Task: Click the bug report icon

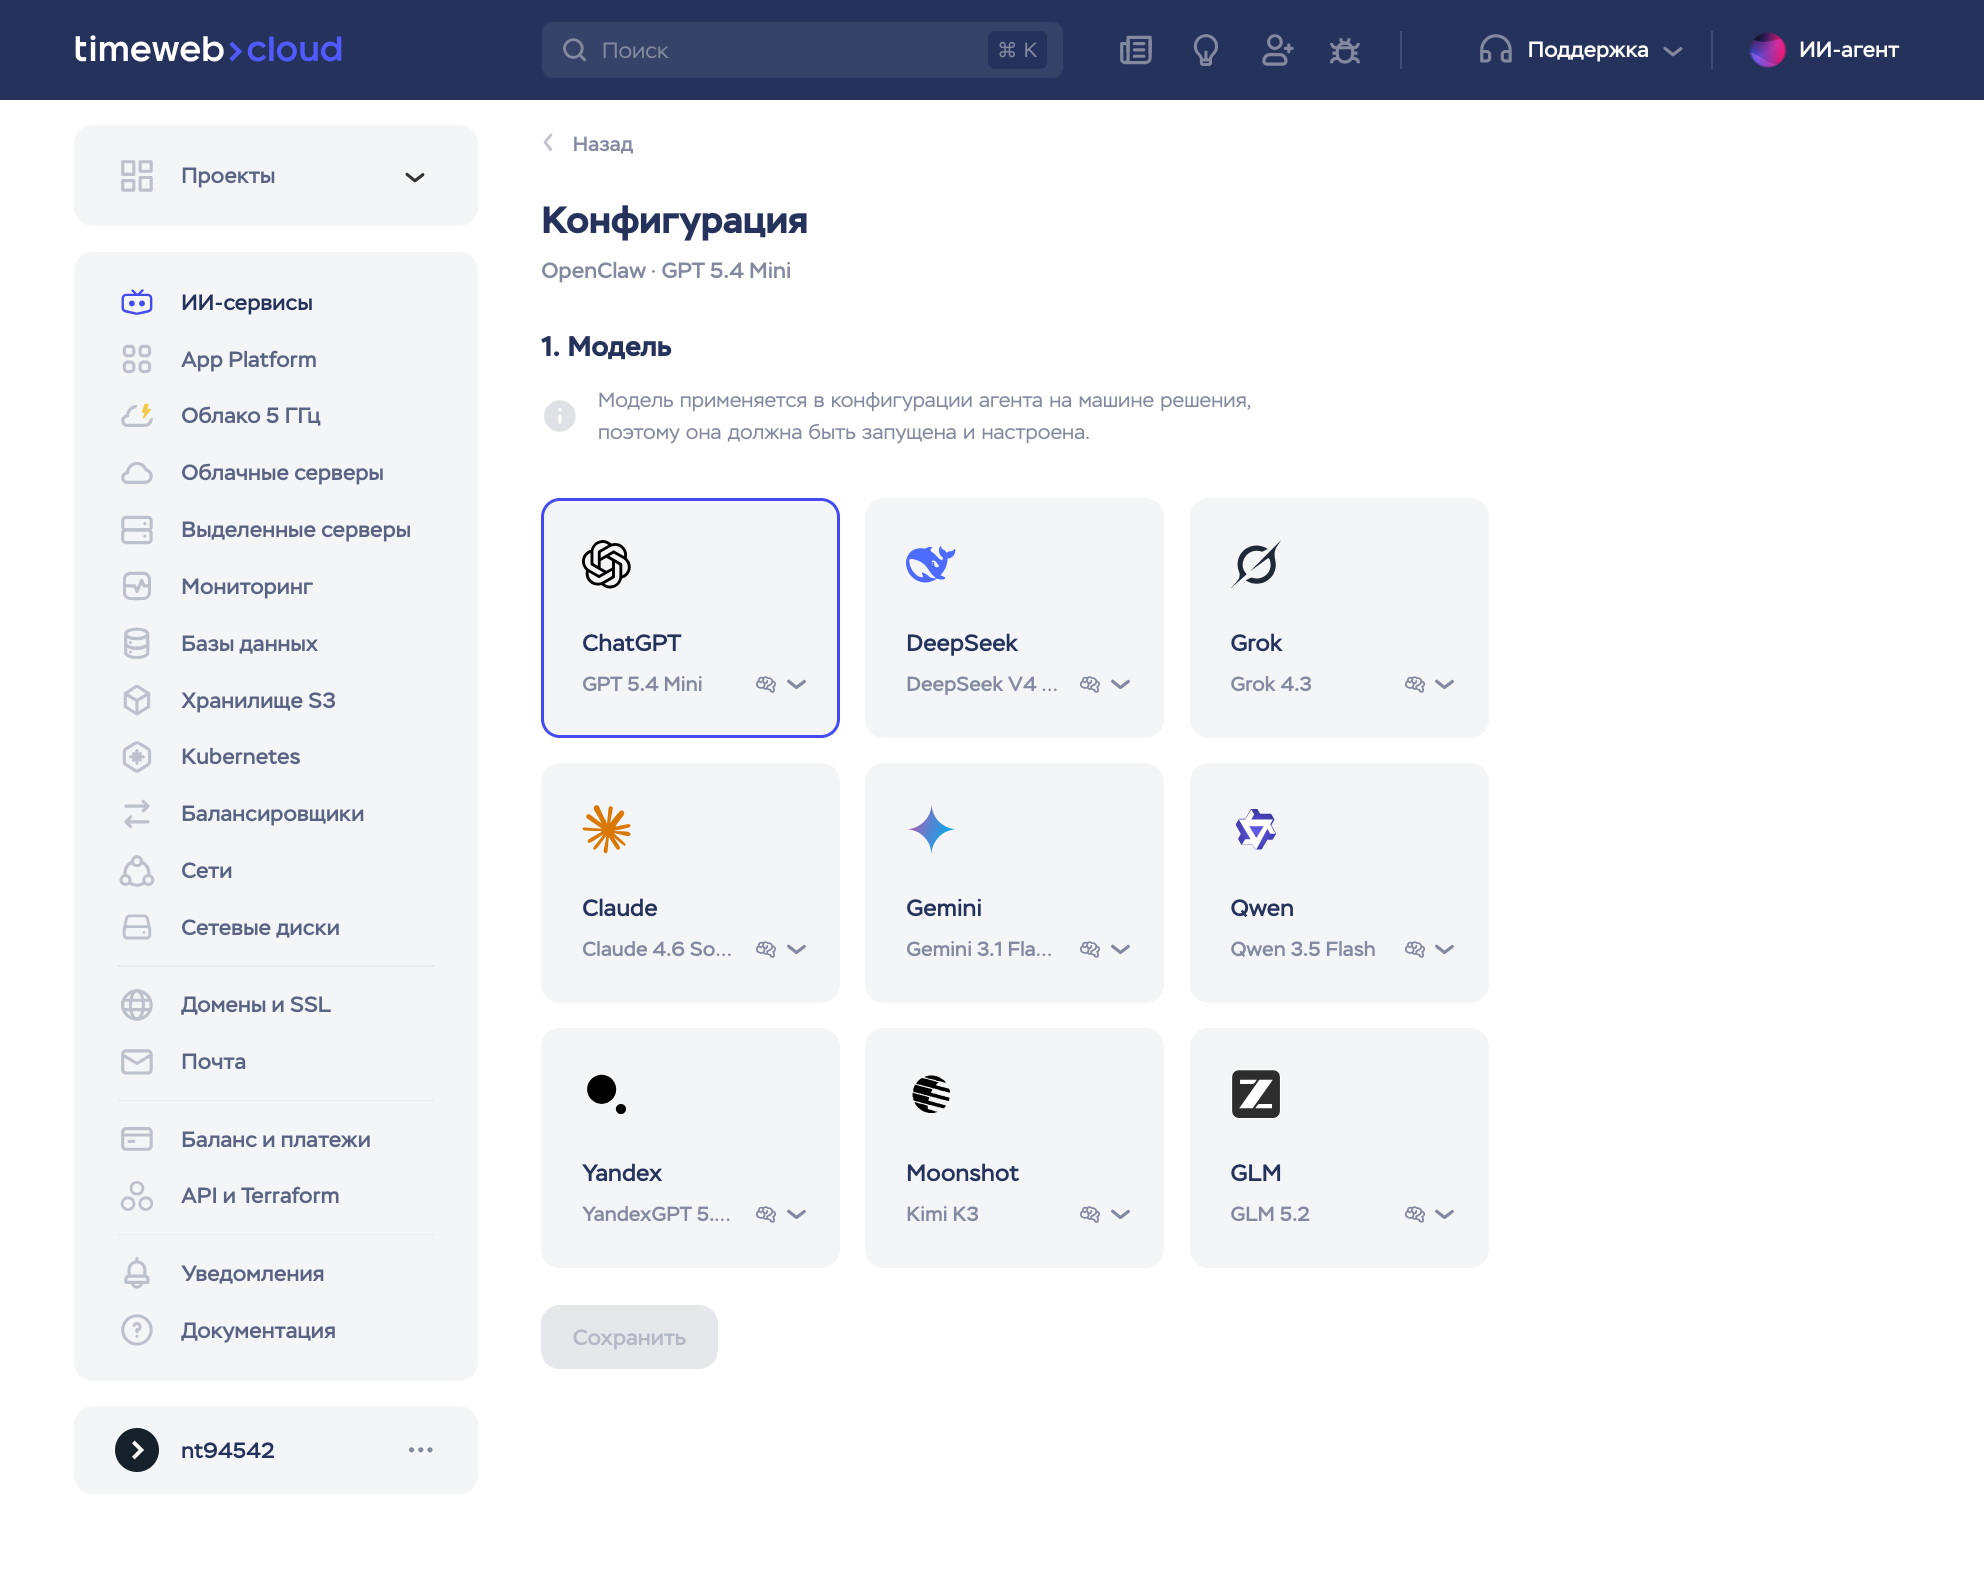Action: point(1345,50)
